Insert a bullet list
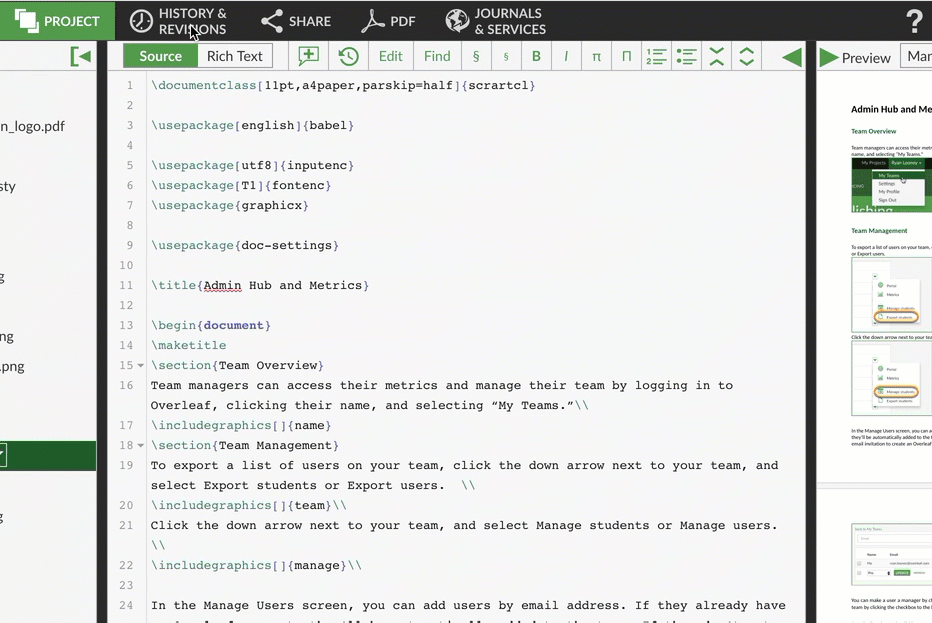The width and height of the screenshot is (932, 623). (686, 56)
